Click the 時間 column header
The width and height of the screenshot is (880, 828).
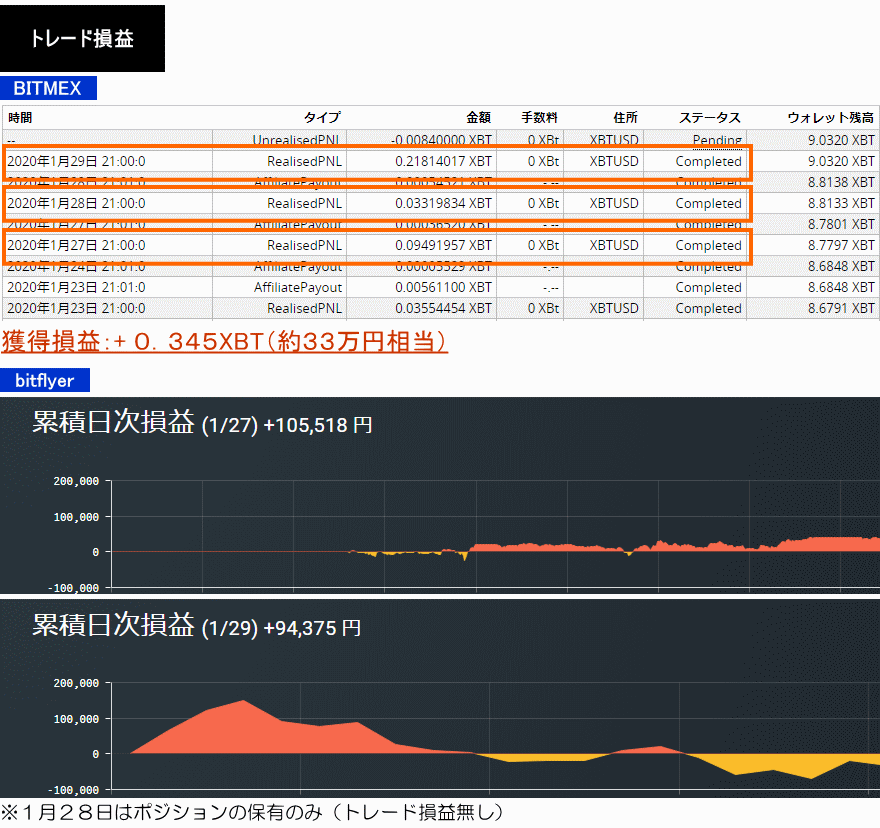[x=20, y=118]
